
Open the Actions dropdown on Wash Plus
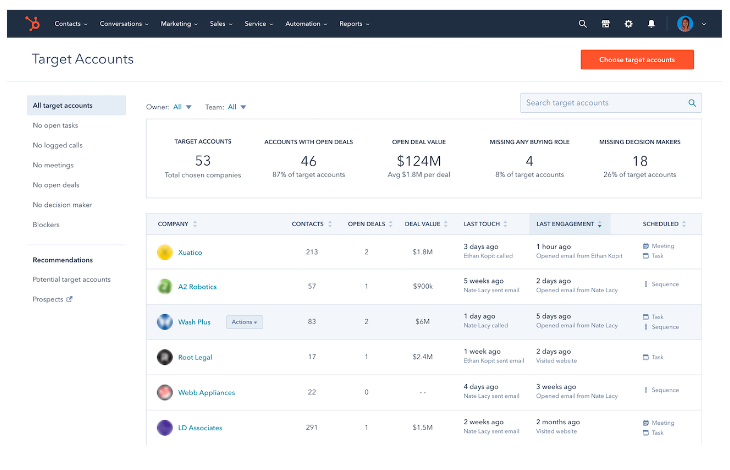(x=244, y=322)
